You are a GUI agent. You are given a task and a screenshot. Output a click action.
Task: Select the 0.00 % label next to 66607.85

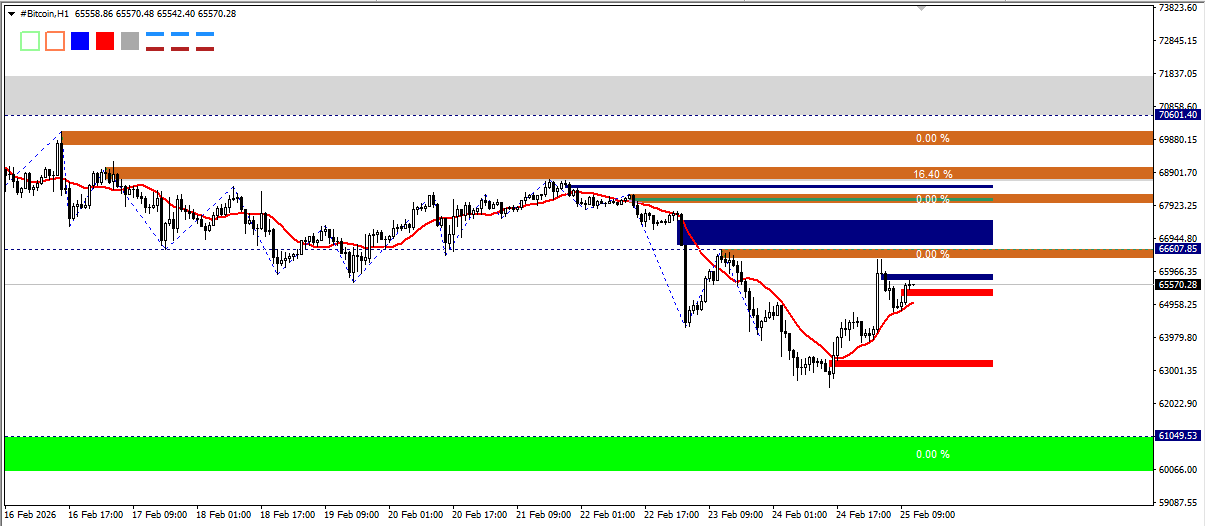coord(932,254)
